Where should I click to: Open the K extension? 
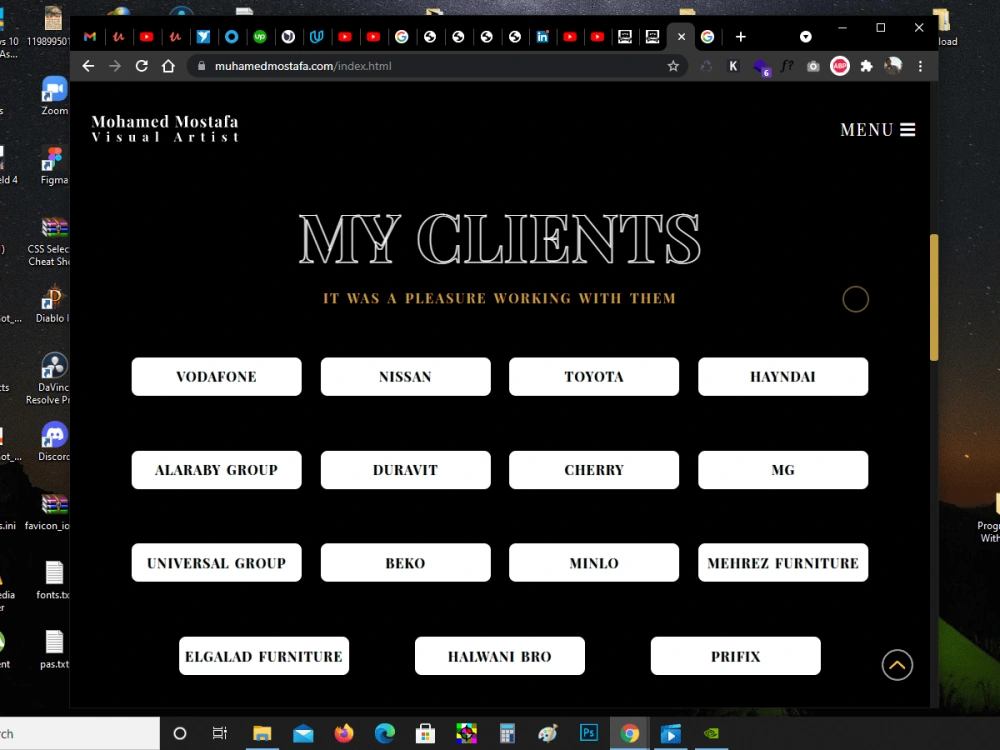(x=733, y=66)
